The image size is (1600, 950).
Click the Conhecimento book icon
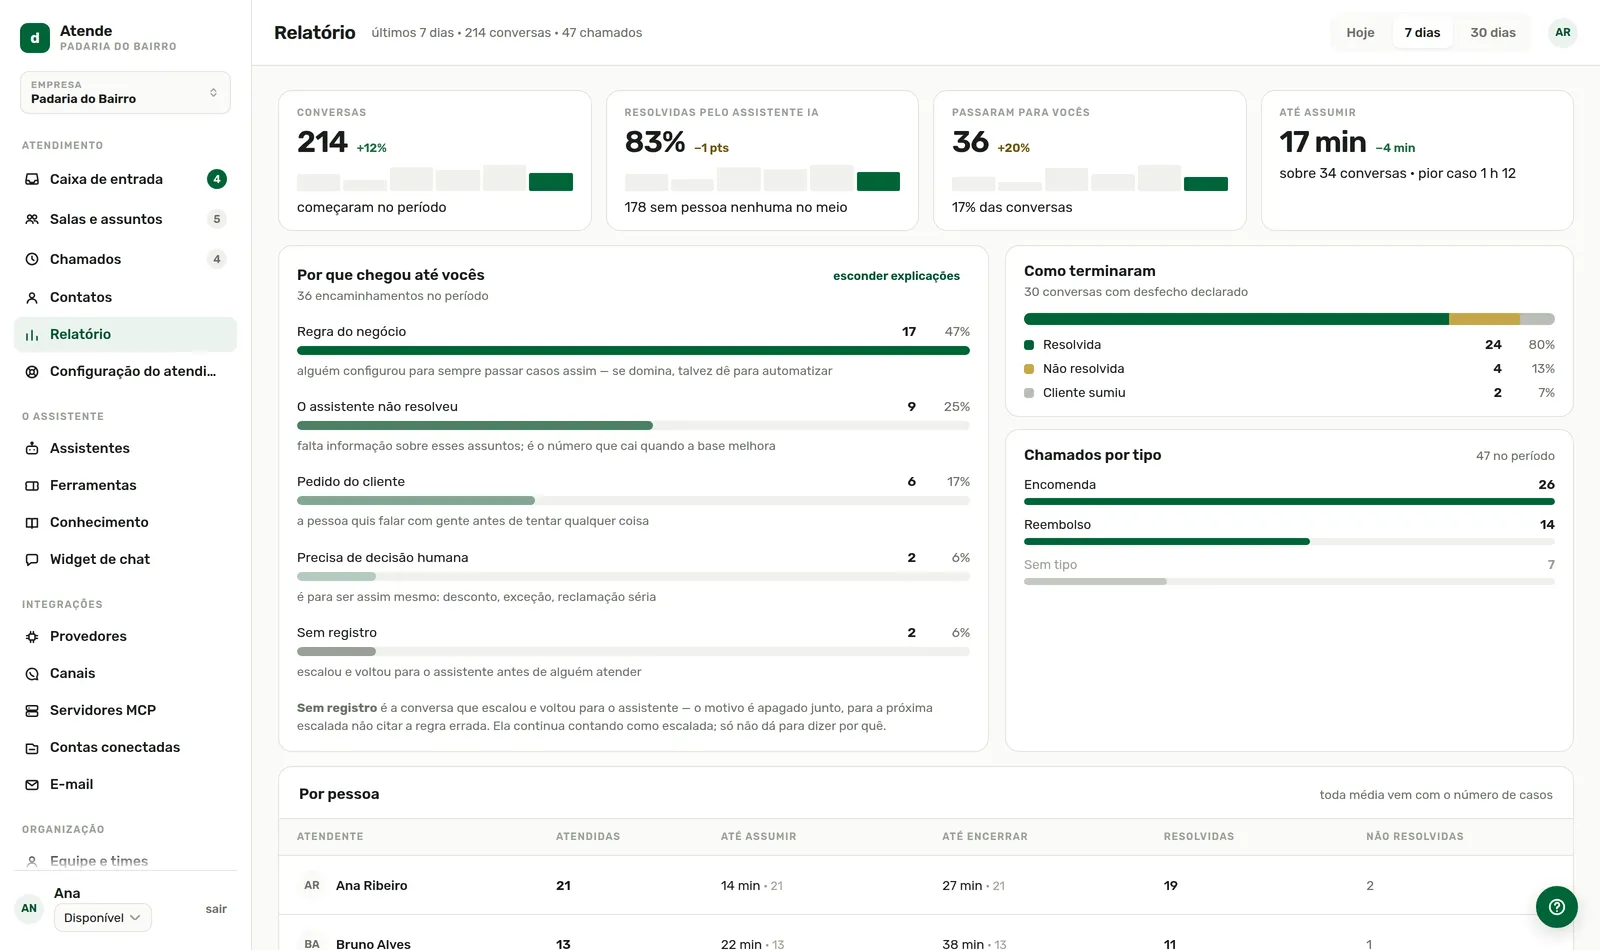click(x=32, y=522)
